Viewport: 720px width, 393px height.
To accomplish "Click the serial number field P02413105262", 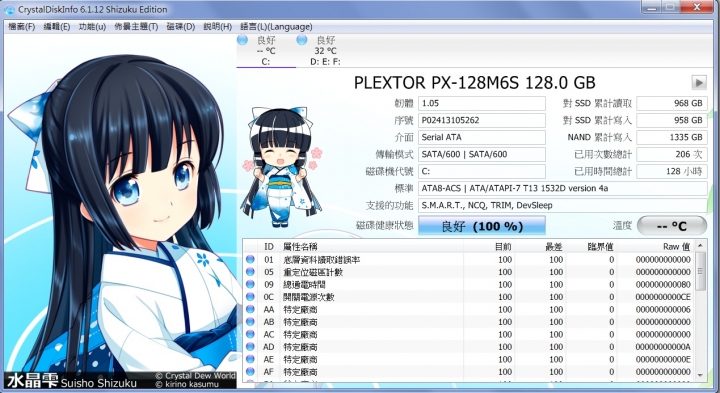I will [482, 120].
